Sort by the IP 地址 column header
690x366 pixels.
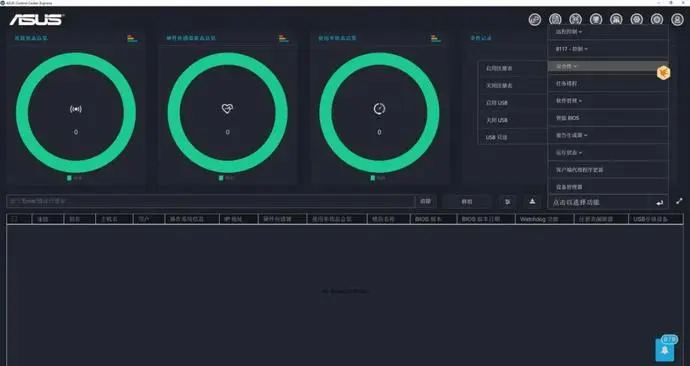coord(238,219)
